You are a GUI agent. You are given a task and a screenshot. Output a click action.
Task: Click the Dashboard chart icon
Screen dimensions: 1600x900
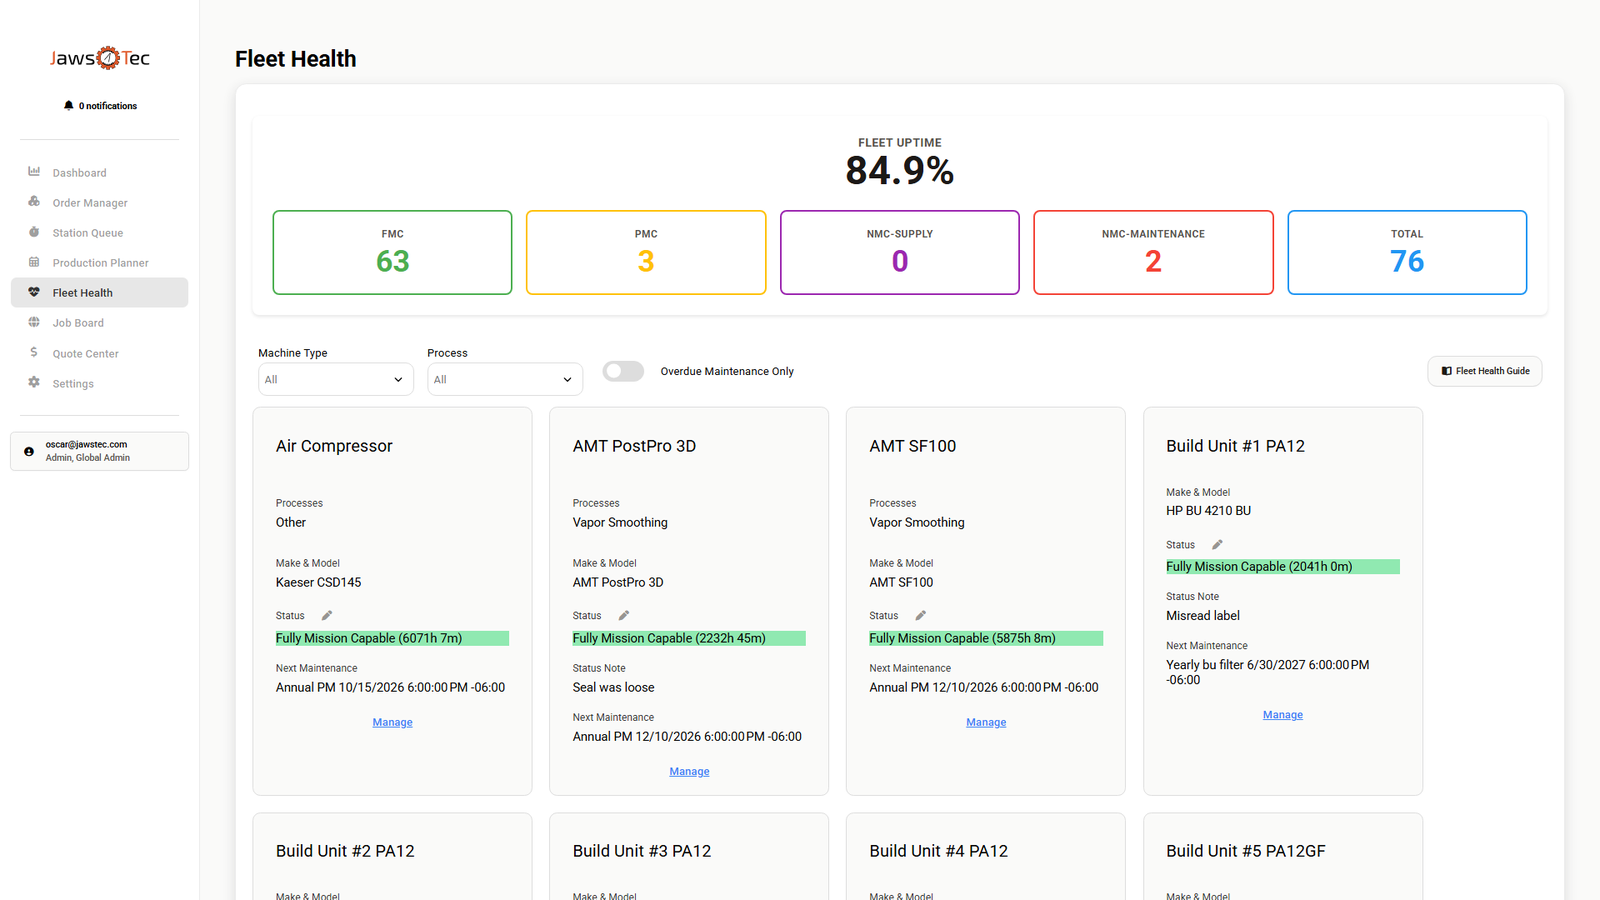pyautogui.click(x=34, y=172)
